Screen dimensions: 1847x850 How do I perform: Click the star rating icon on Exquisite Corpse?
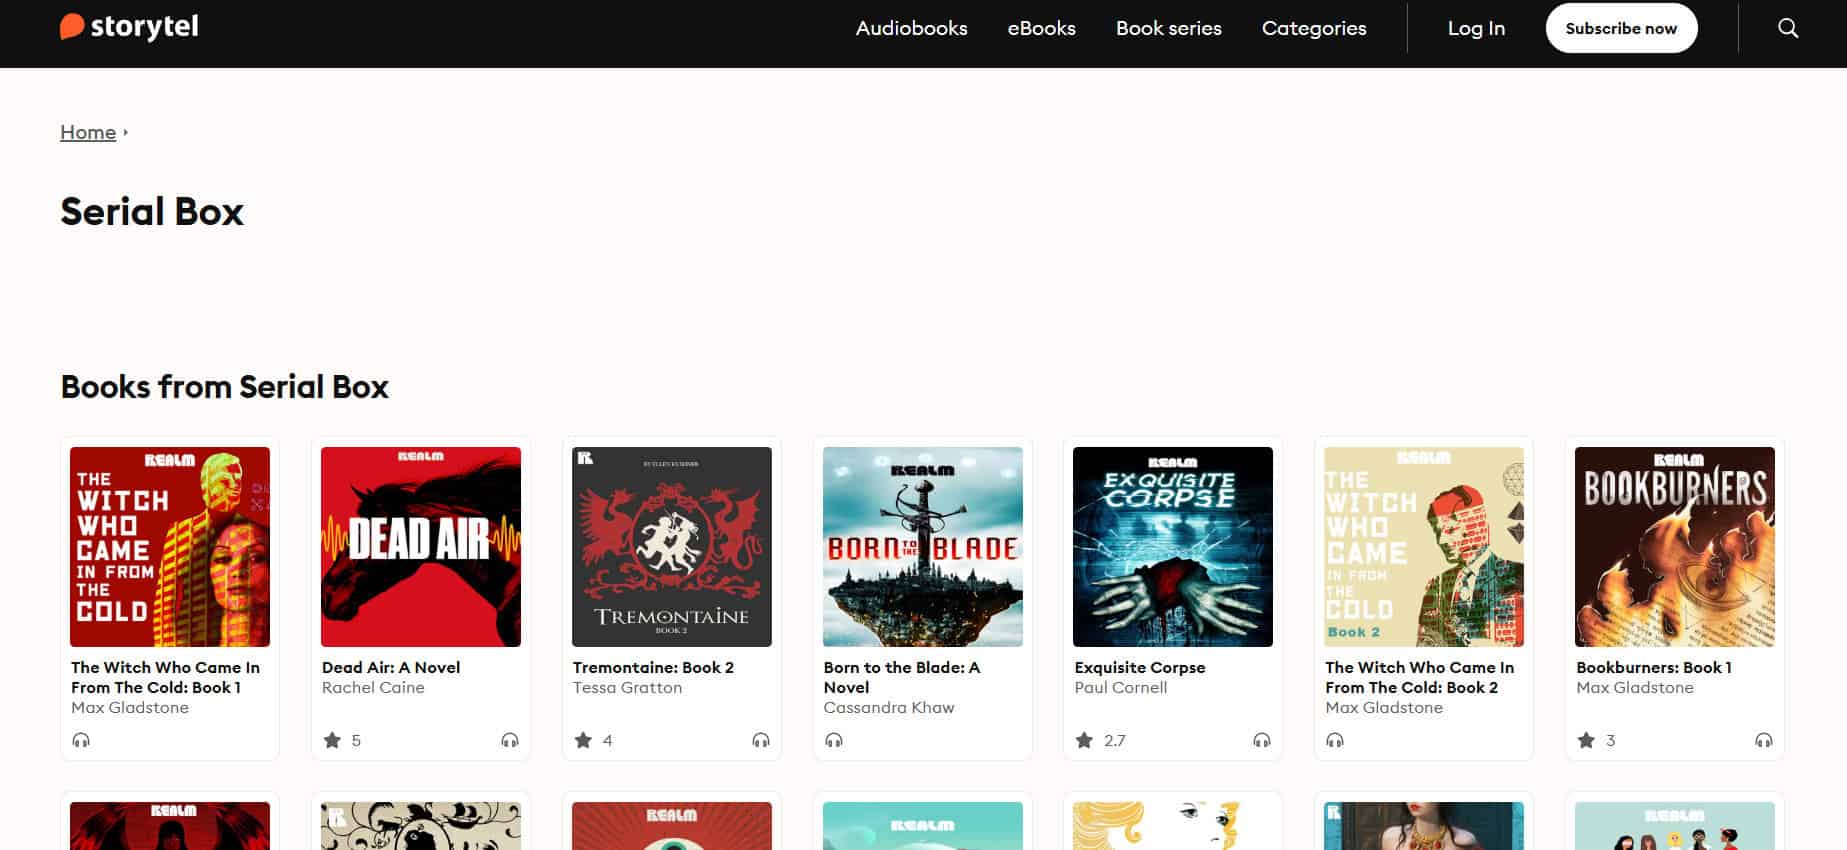[x=1084, y=740]
